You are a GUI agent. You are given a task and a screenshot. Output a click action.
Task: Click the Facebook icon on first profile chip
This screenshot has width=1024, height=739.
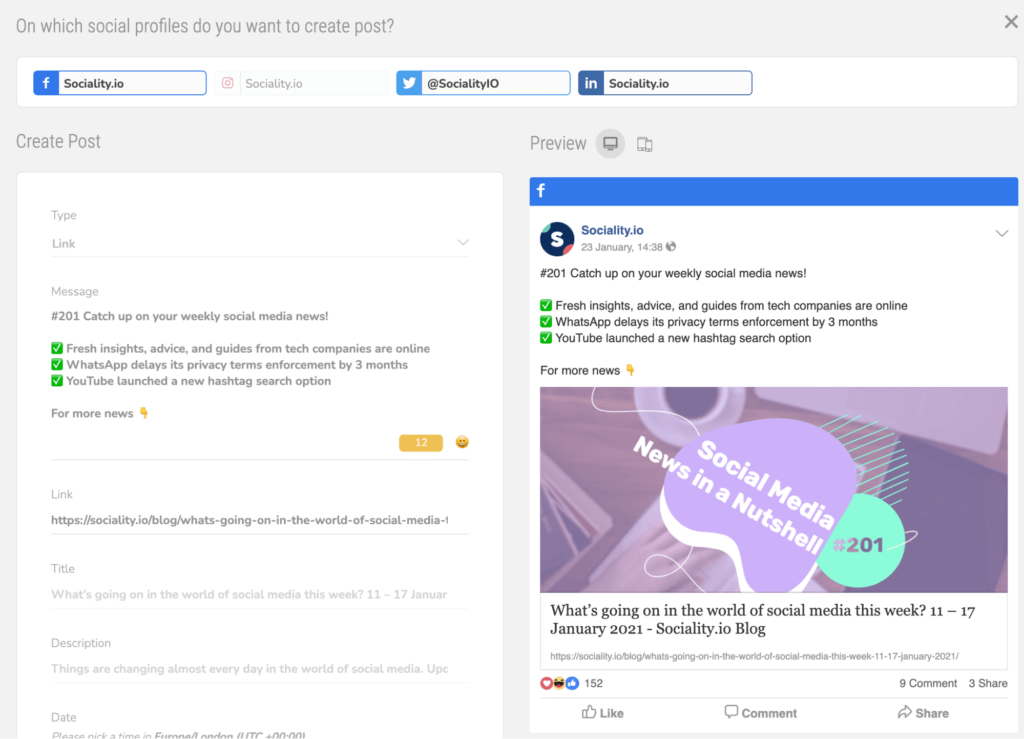point(46,83)
